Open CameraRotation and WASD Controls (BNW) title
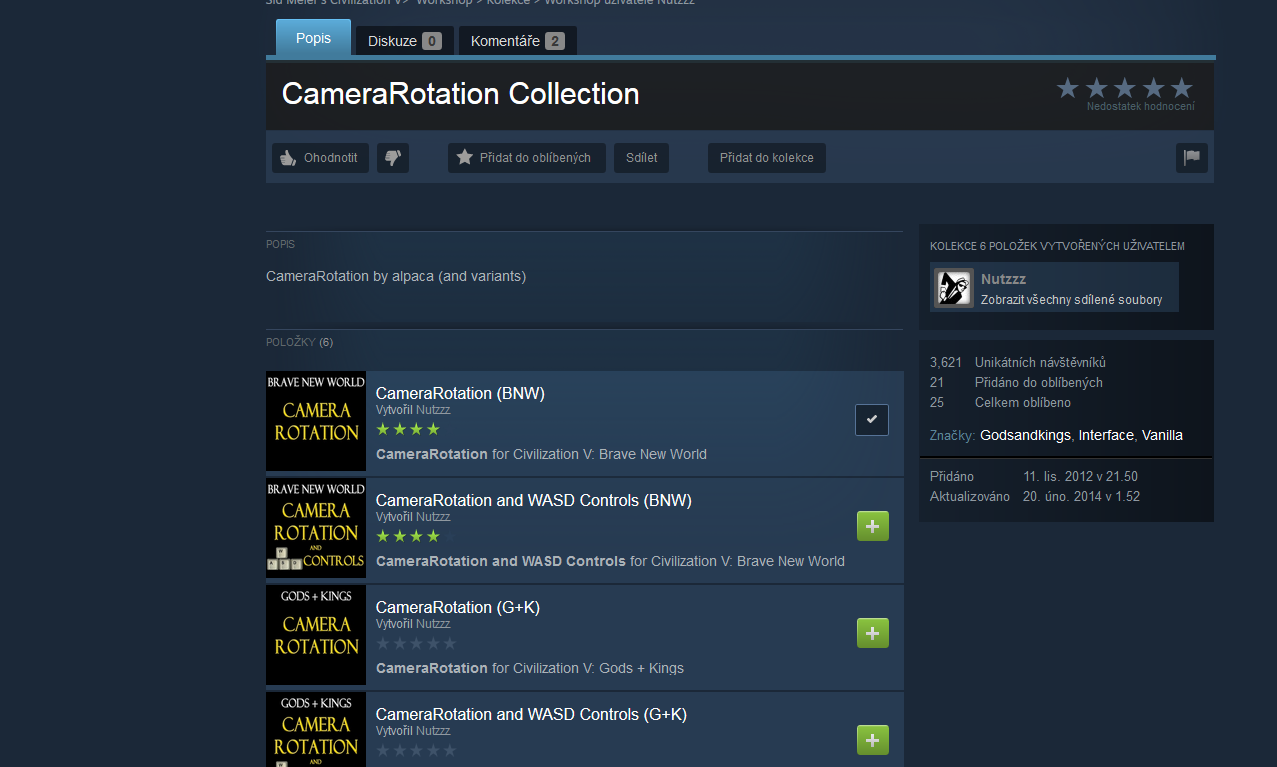Viewport: 1277px width, 767px height. pyautogui.click(x=534, y=500)
